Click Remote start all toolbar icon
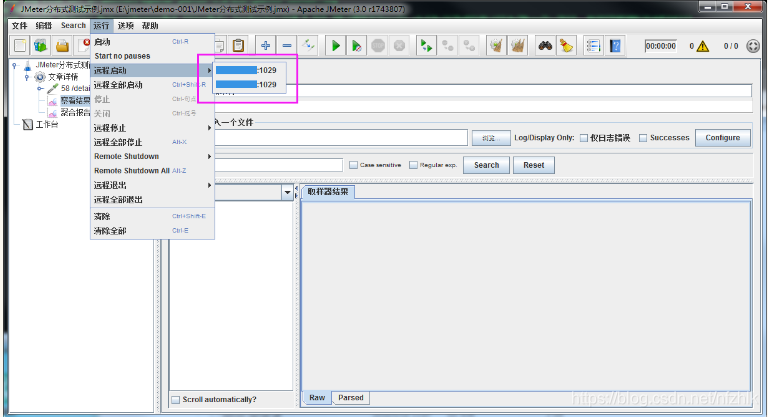Screen dimensions: 768x417 click(x=426, y=46)
